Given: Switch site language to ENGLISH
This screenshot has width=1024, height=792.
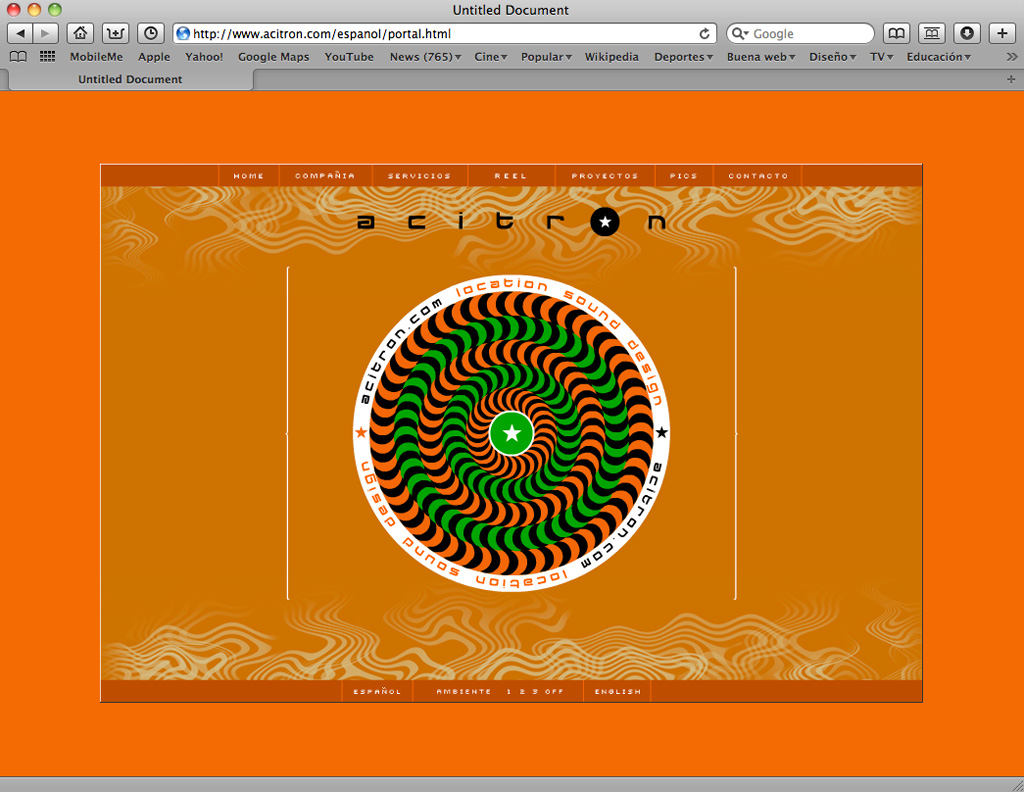Looking at the screenshot, I should [x=617, y=692].
